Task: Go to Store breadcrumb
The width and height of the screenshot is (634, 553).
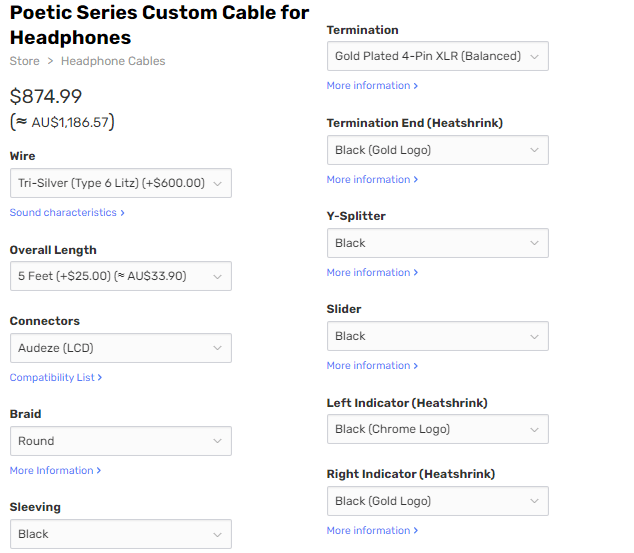Action: click(24, 61)
